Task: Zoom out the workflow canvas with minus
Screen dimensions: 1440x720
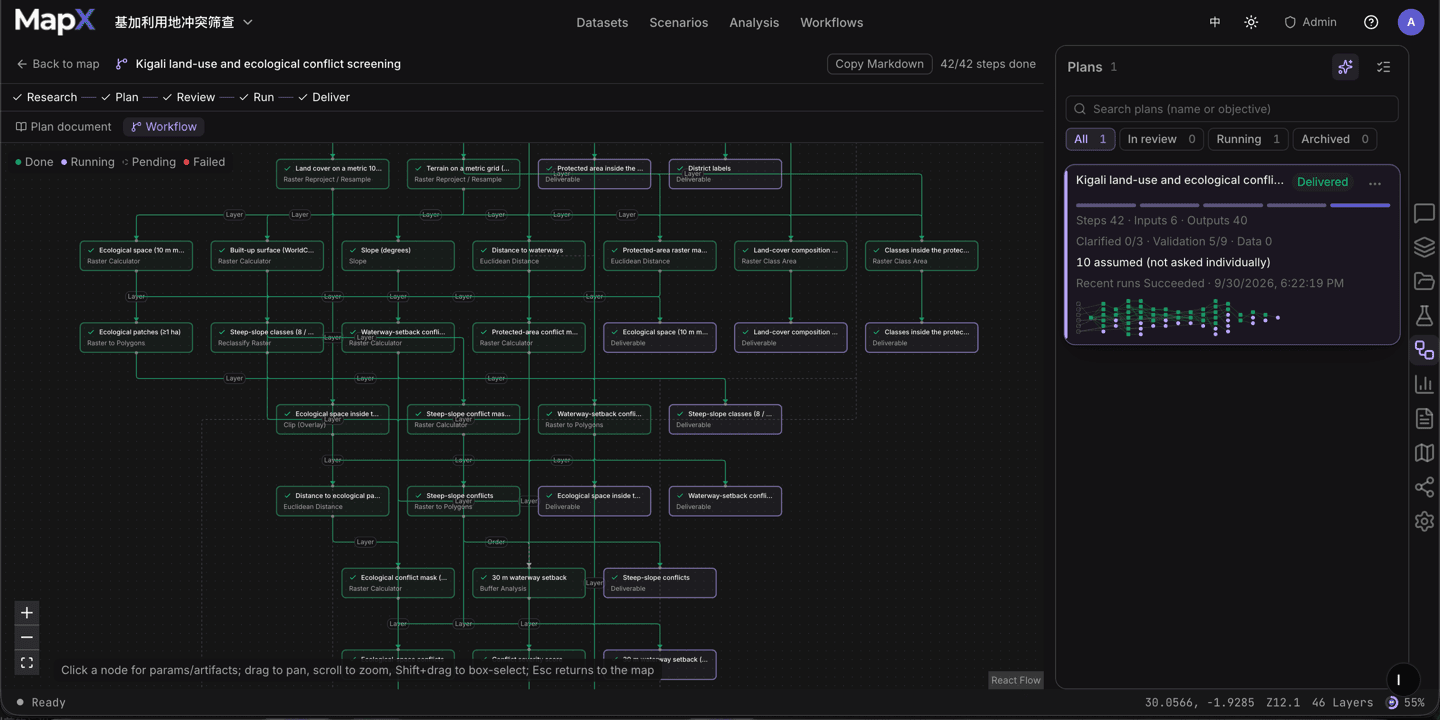Action: pos(27,637)
